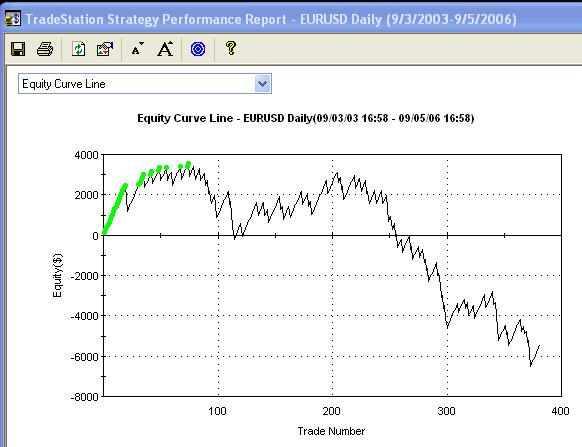
Task: Click the 300 x-axis tick label
Action: coord(446,411)
